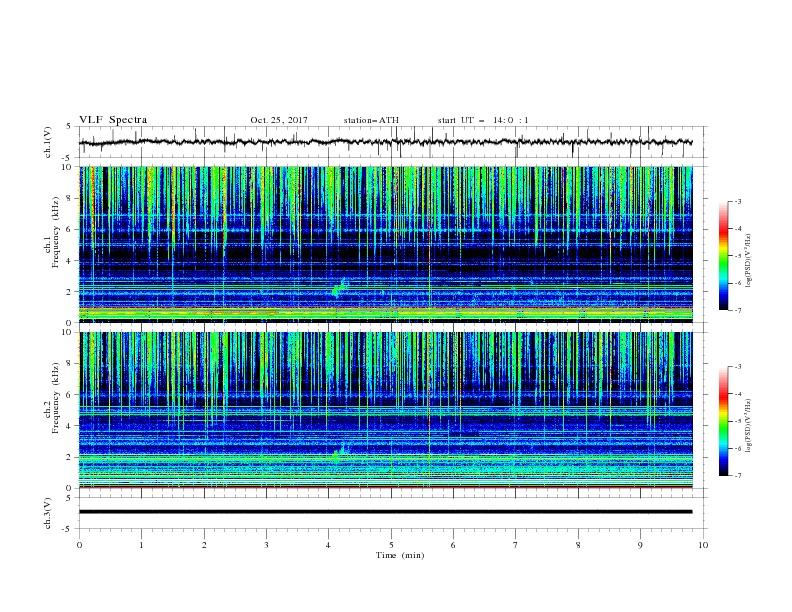
Task: Select the "start UT = 14:0 :1" text
Action: (483, 120)
